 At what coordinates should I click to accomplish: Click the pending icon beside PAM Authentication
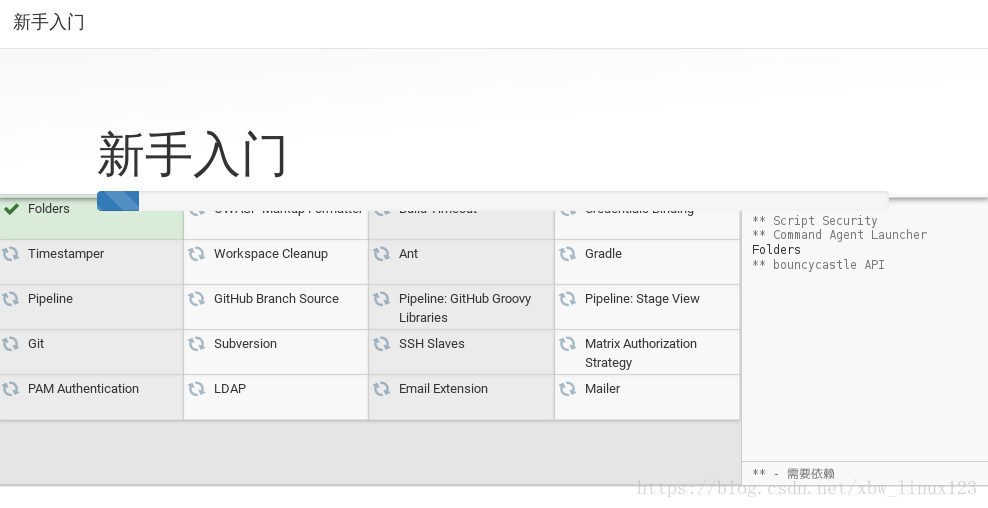(x=10, y=389)
